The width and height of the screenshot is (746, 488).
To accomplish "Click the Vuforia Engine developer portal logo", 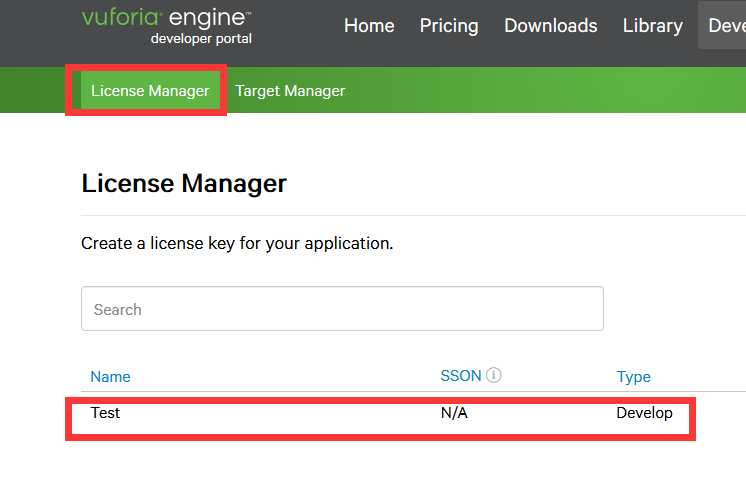I will tap(167, 27).
